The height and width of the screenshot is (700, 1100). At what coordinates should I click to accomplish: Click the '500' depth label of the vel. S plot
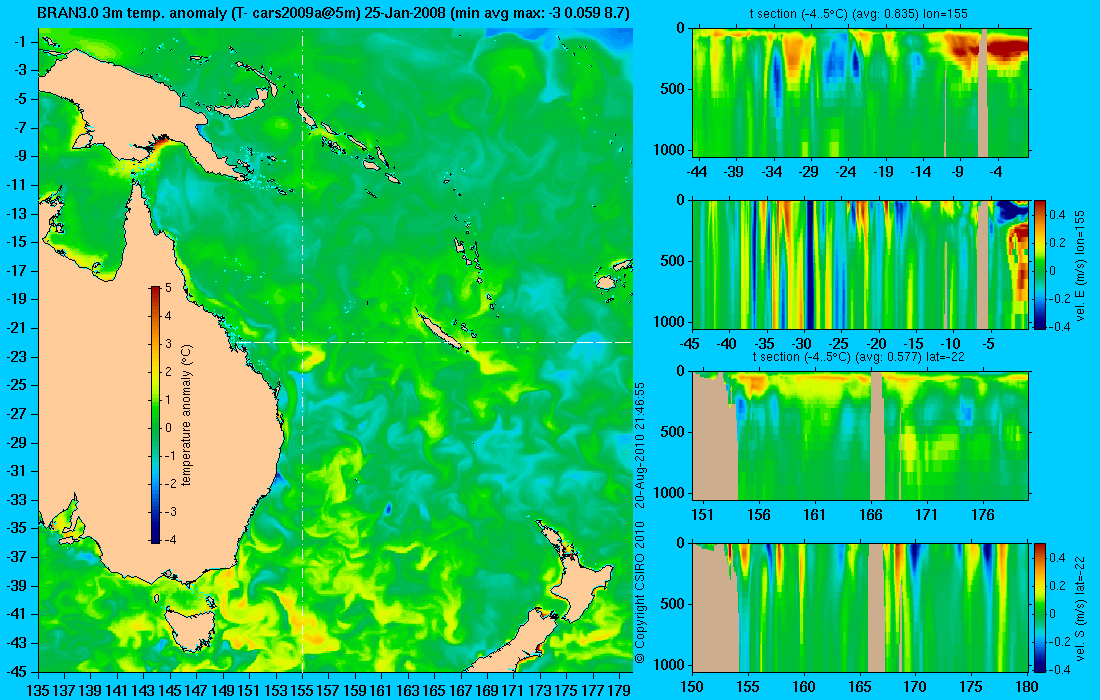coord(674,604)
